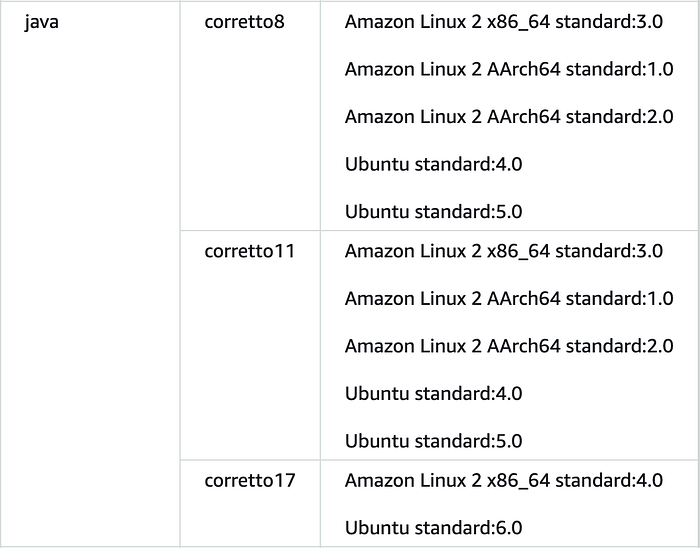Click corretto11's Amazon Linux 2 x86_64 standard:3.0

click(503, 251)
